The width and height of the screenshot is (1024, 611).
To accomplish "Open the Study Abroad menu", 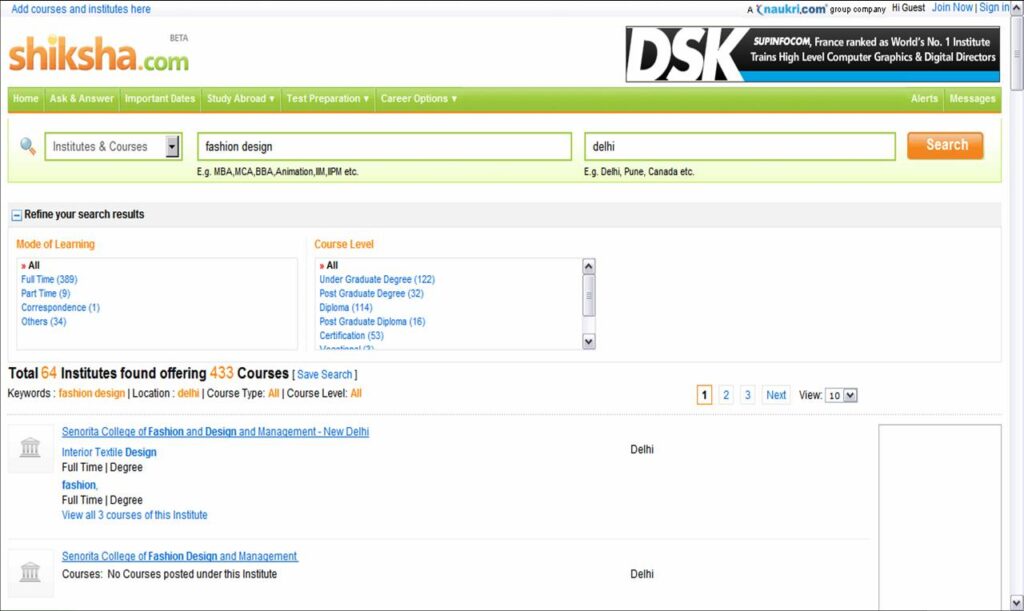I will pos(240,99).
